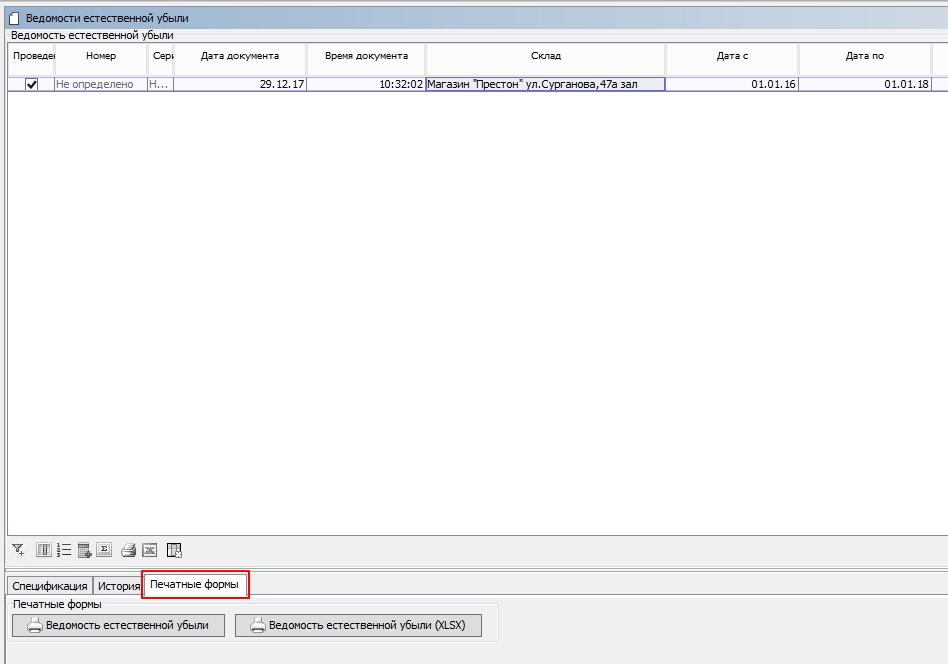Click the add filter funnel icon
The height and width of the screenshot is (664, 948).
(x=18, y=550)
